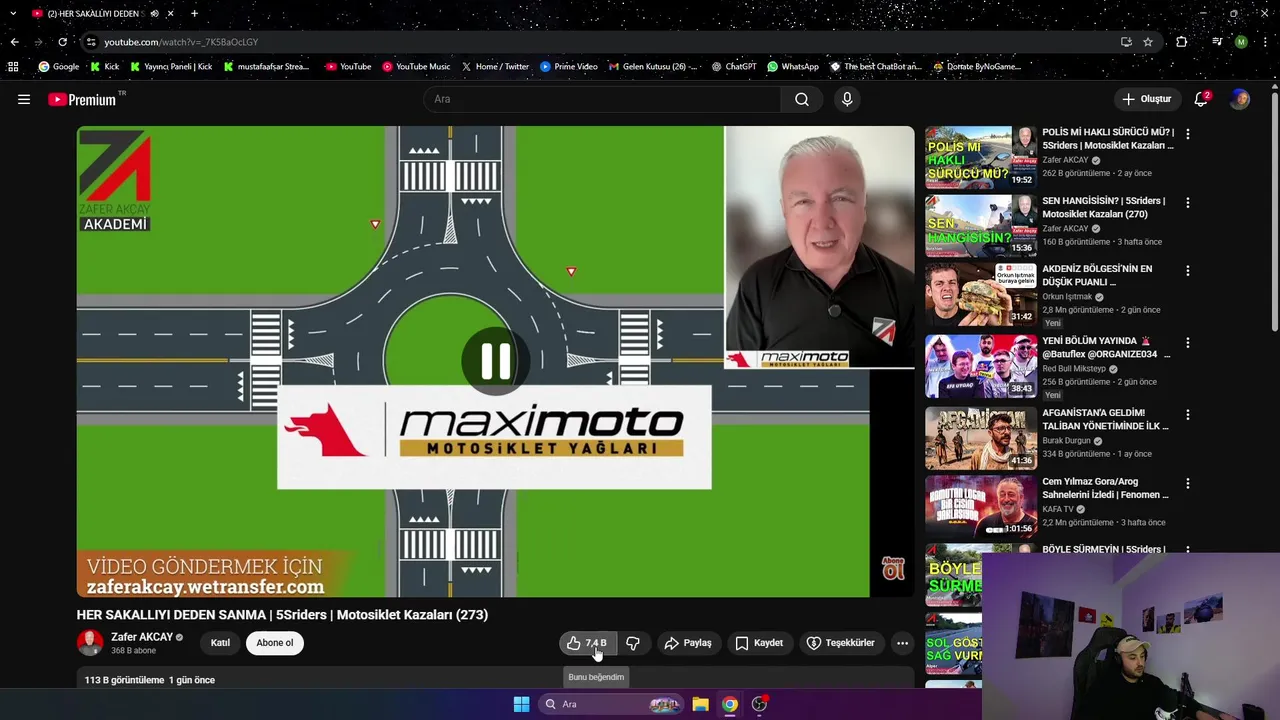The height and width of the screenshot is (720, 1280).
Task: Go to YouTube Premium home logo
Action: coord(82,99)
